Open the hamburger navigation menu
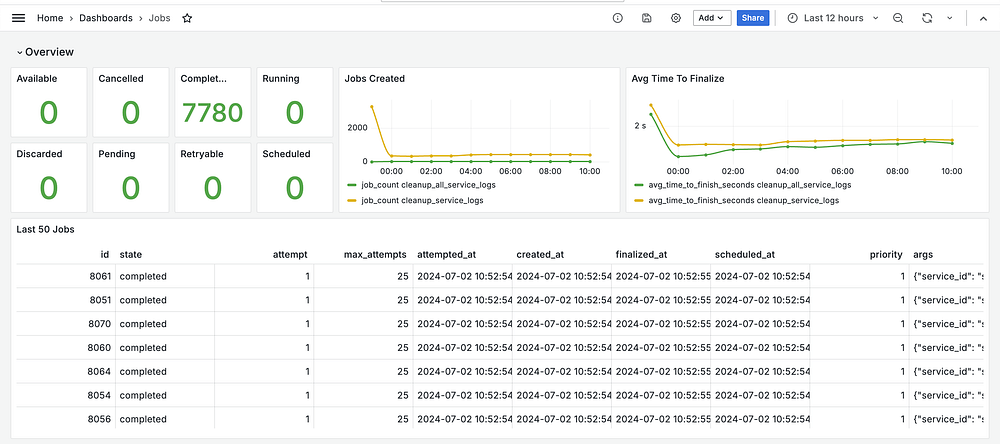The image size is (1000, 444). (17, 18)
